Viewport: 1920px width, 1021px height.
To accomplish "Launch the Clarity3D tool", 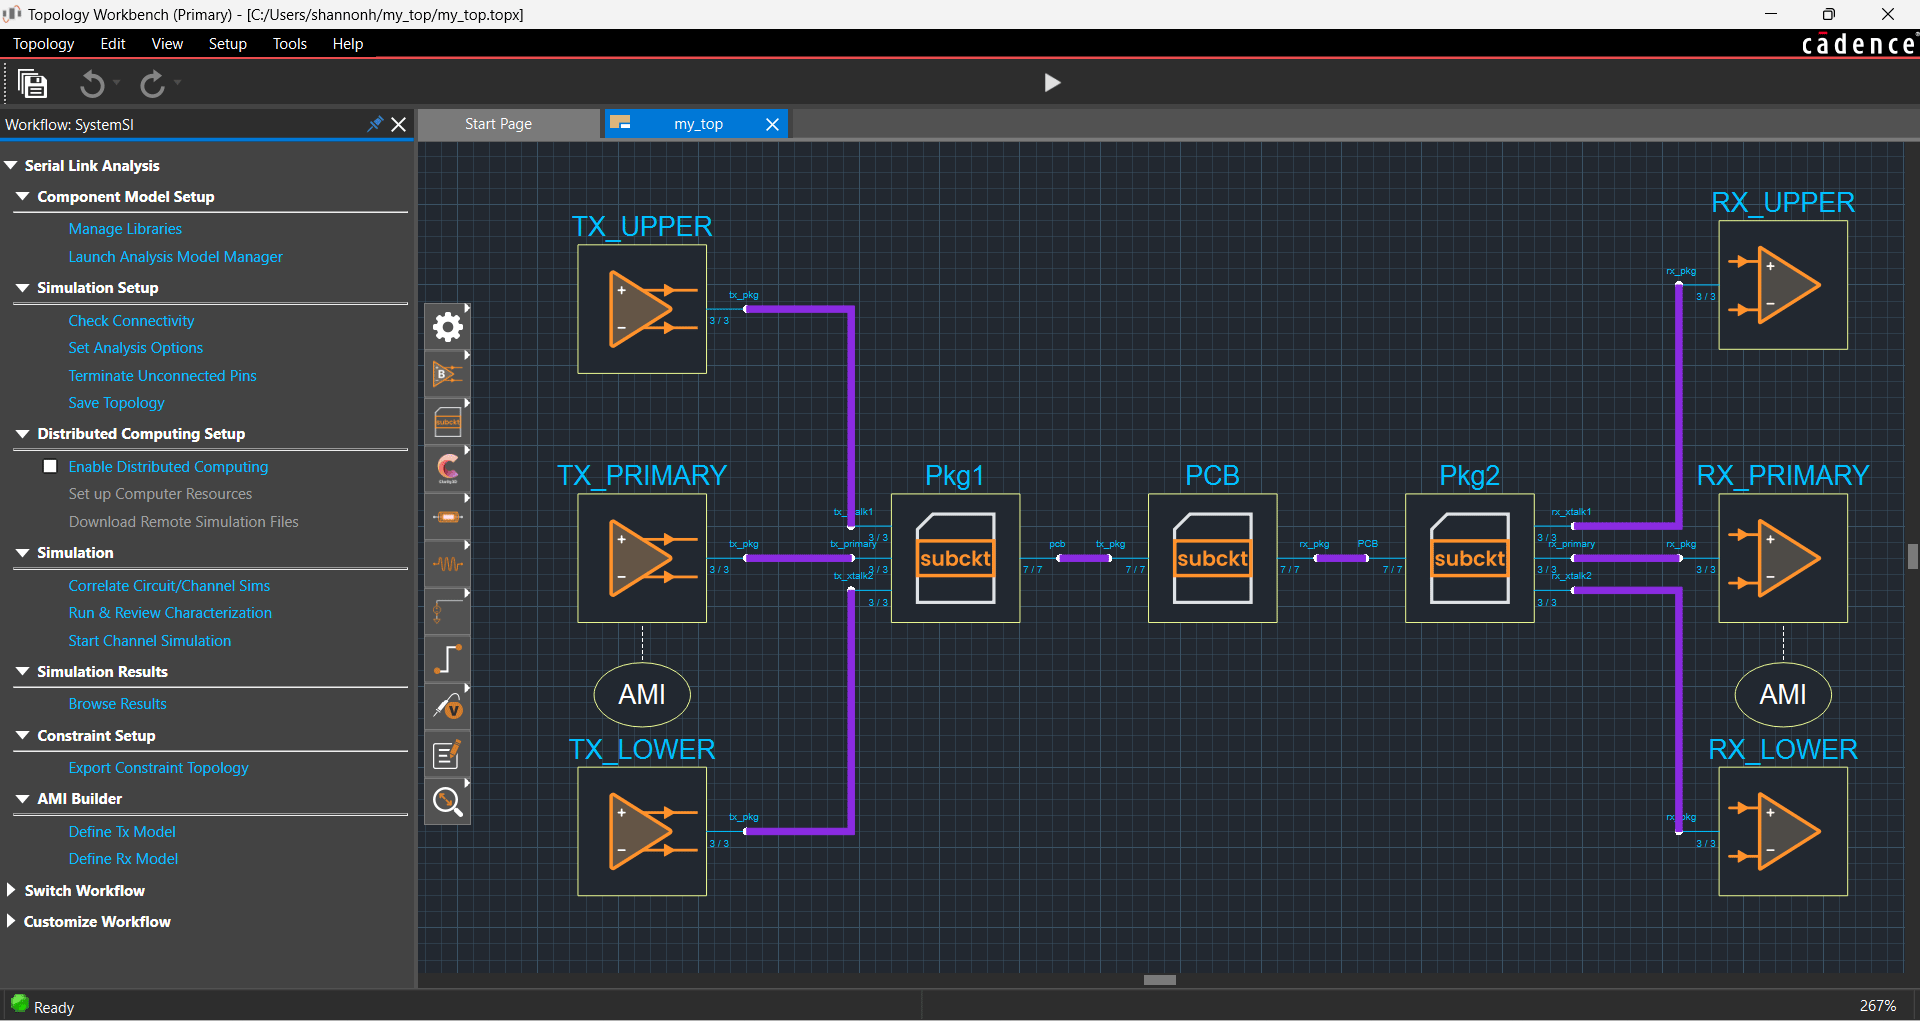I will tap(447, 468).
